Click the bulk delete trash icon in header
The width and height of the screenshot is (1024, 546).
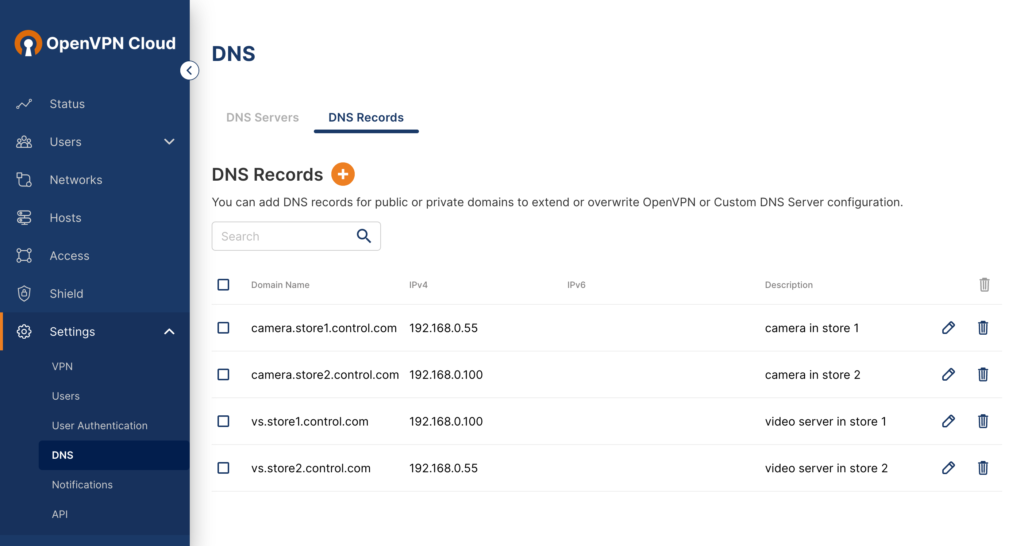pos(984,285)
